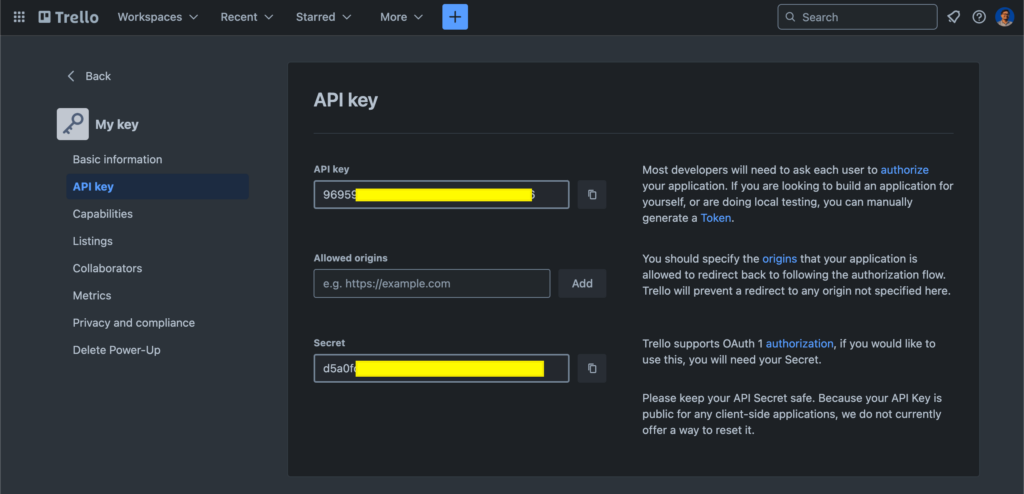The width and height of the screenshot is (1024, 494).
Task: Focus the Allowed origins input
Action: 432,284
